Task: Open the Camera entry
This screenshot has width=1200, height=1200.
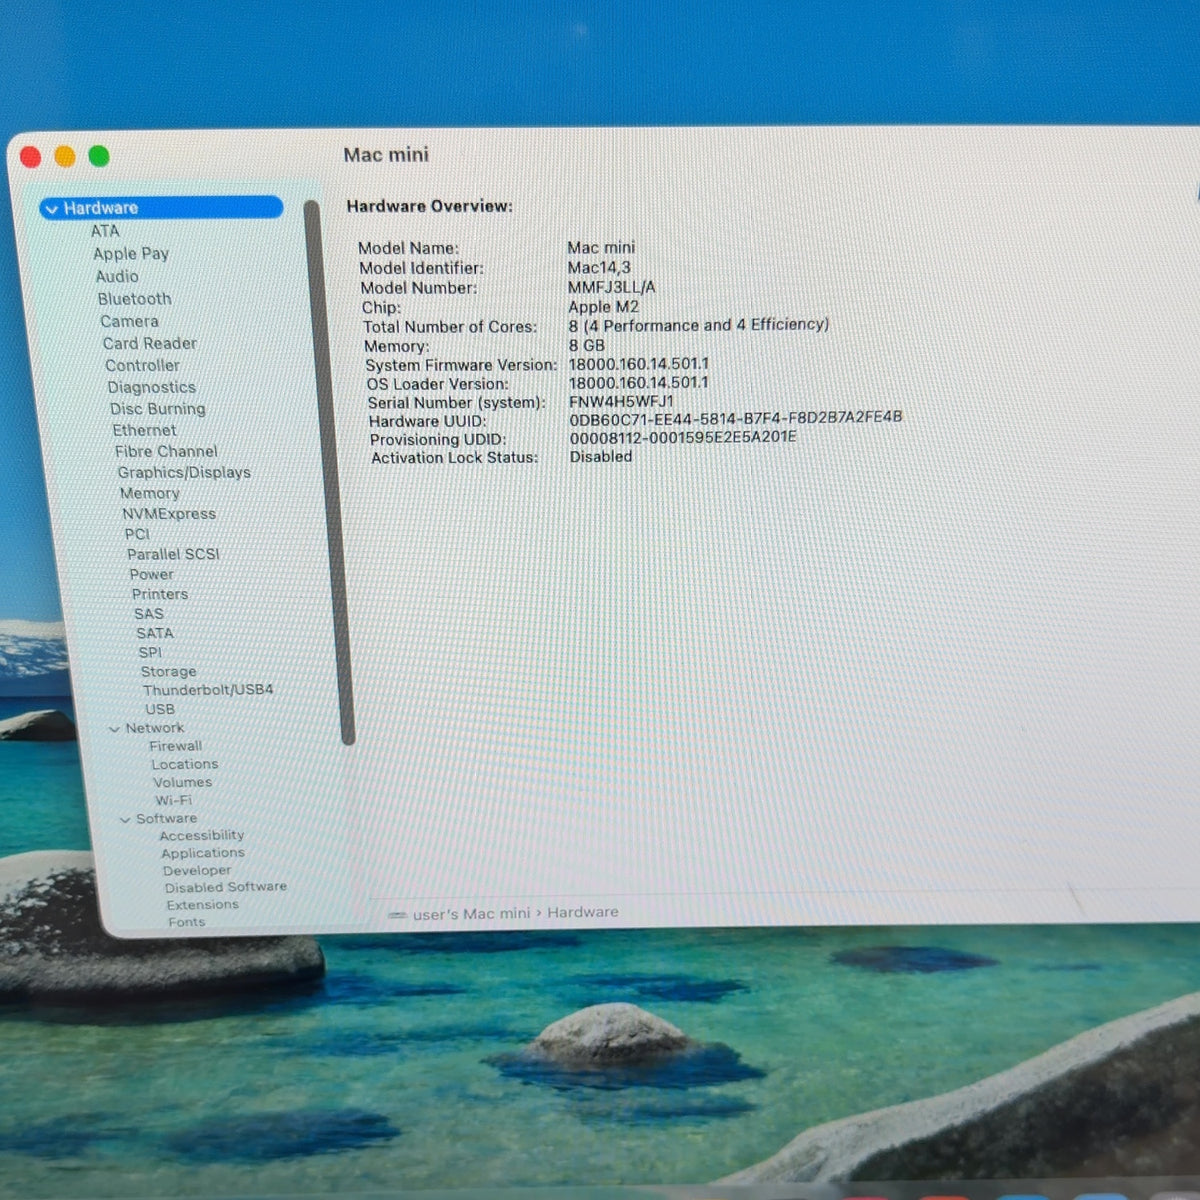Action: [x=129, y=321]
